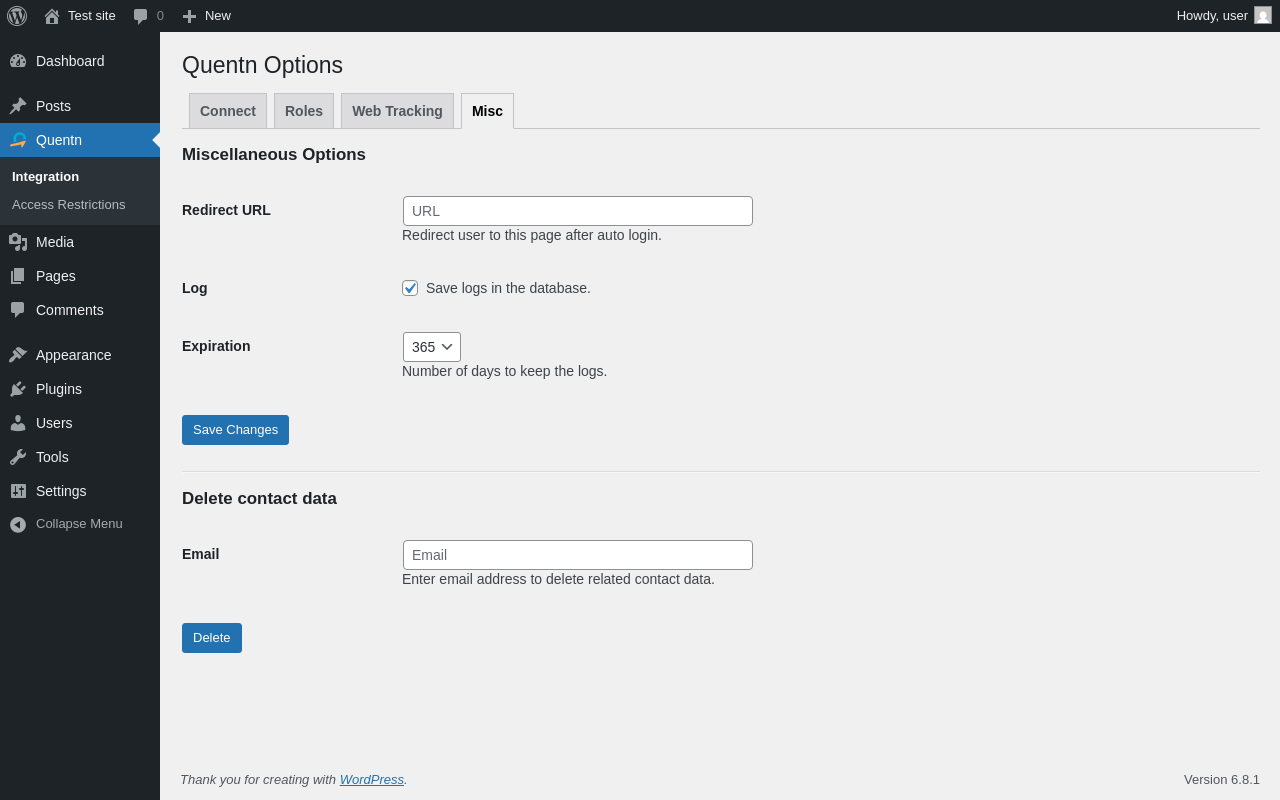Open Plugins via the plug icon
Viewport: 1280px width, 800px height.
point(18,389)
